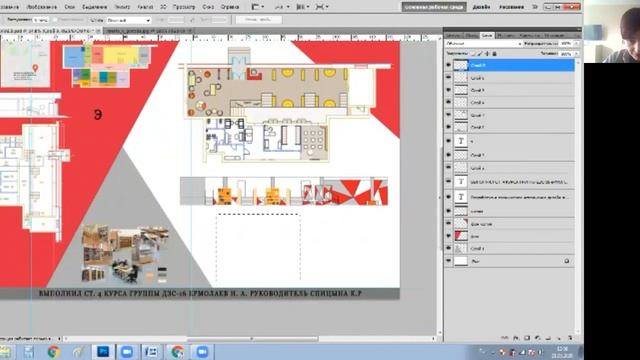640x360 pixels.
Task: Open the status bar info arrow menu
Action: [60, 339]
